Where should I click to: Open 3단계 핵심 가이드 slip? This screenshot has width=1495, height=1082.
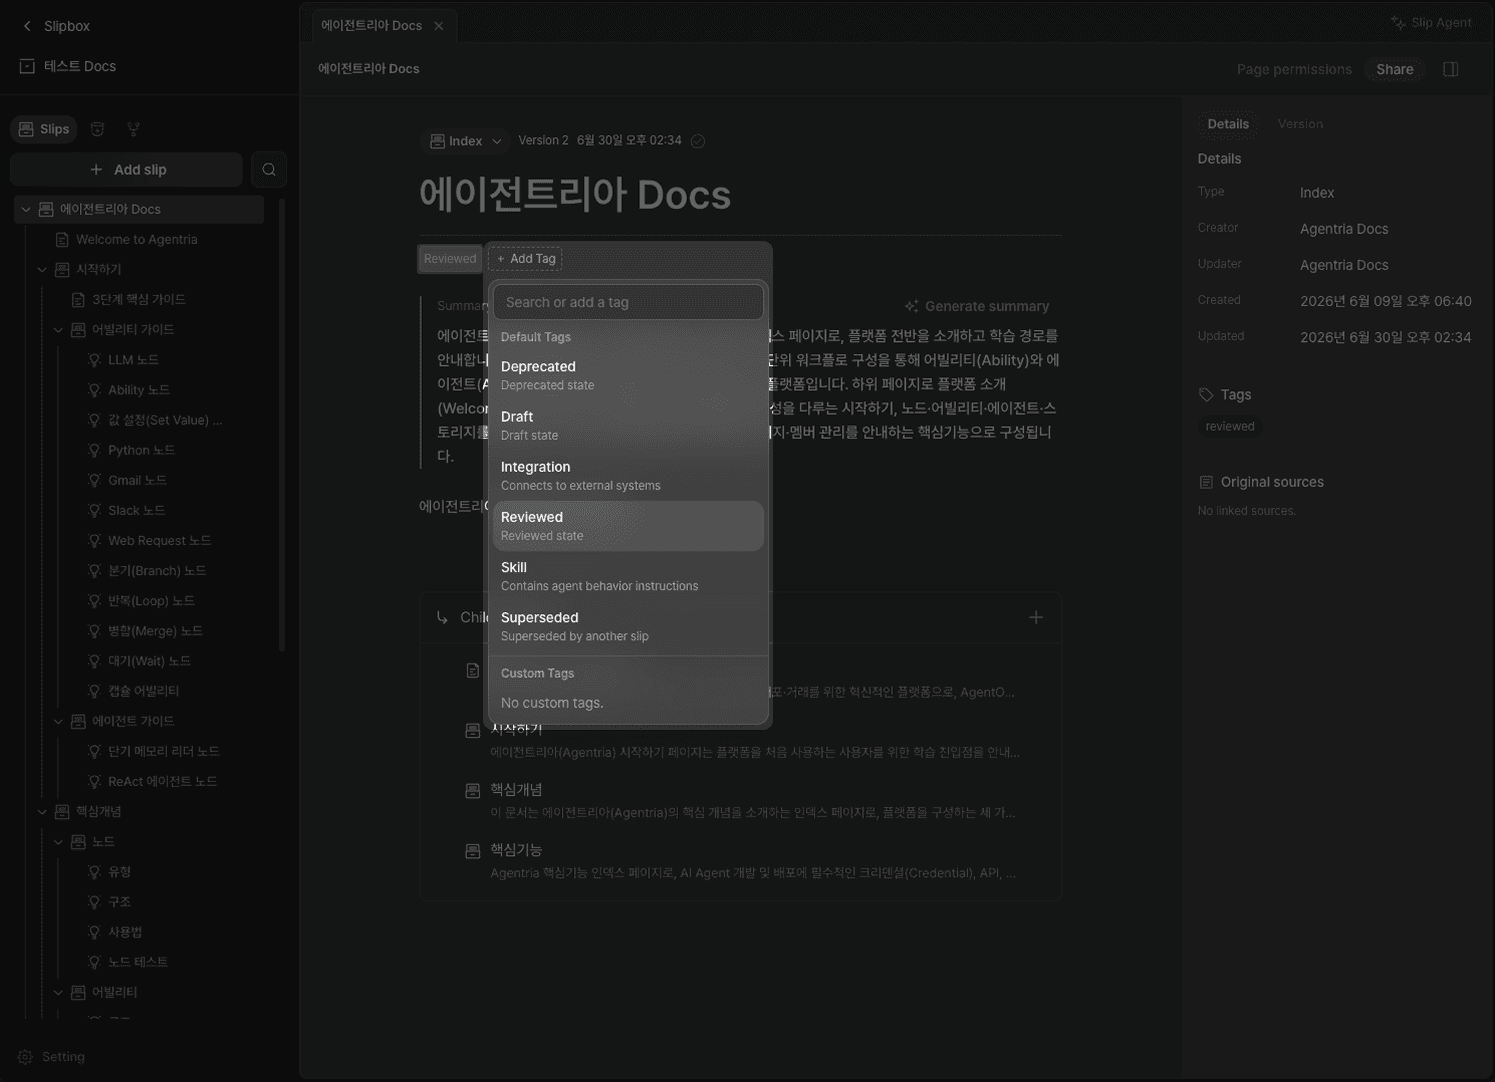pyautogui.click(x=139, y=299)
